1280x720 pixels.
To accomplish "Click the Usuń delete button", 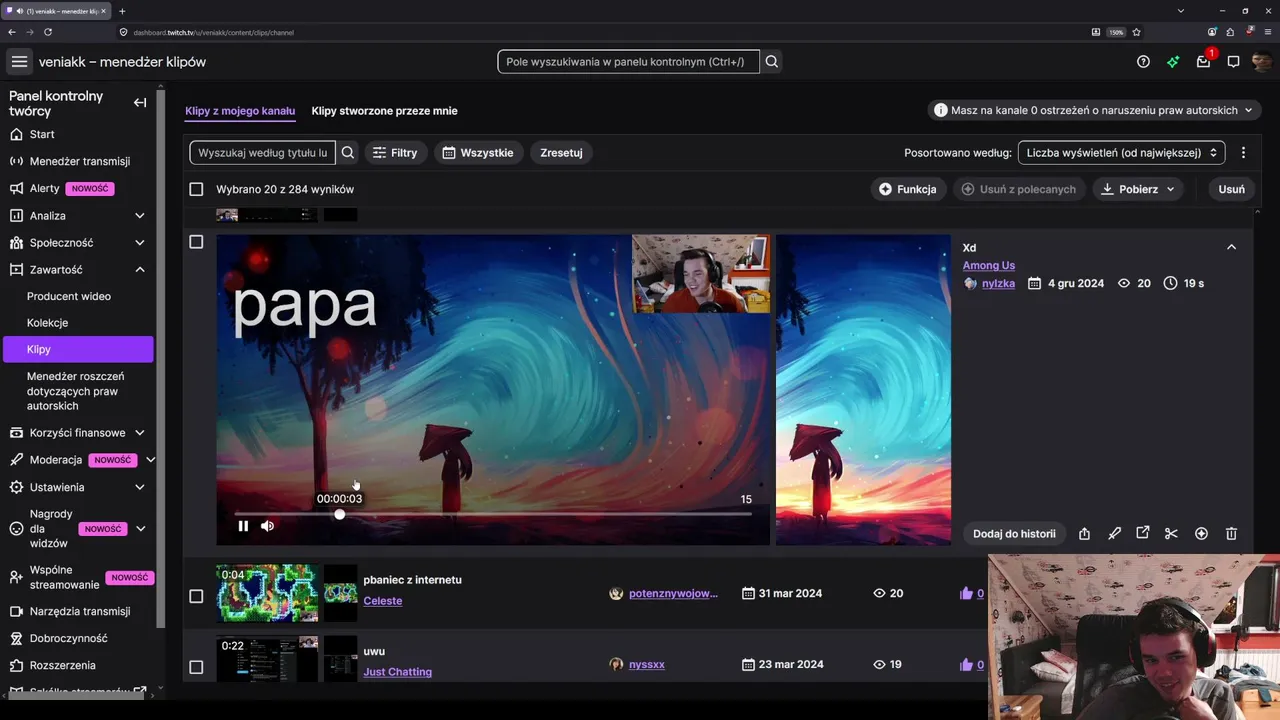I will coord(1232,189).
